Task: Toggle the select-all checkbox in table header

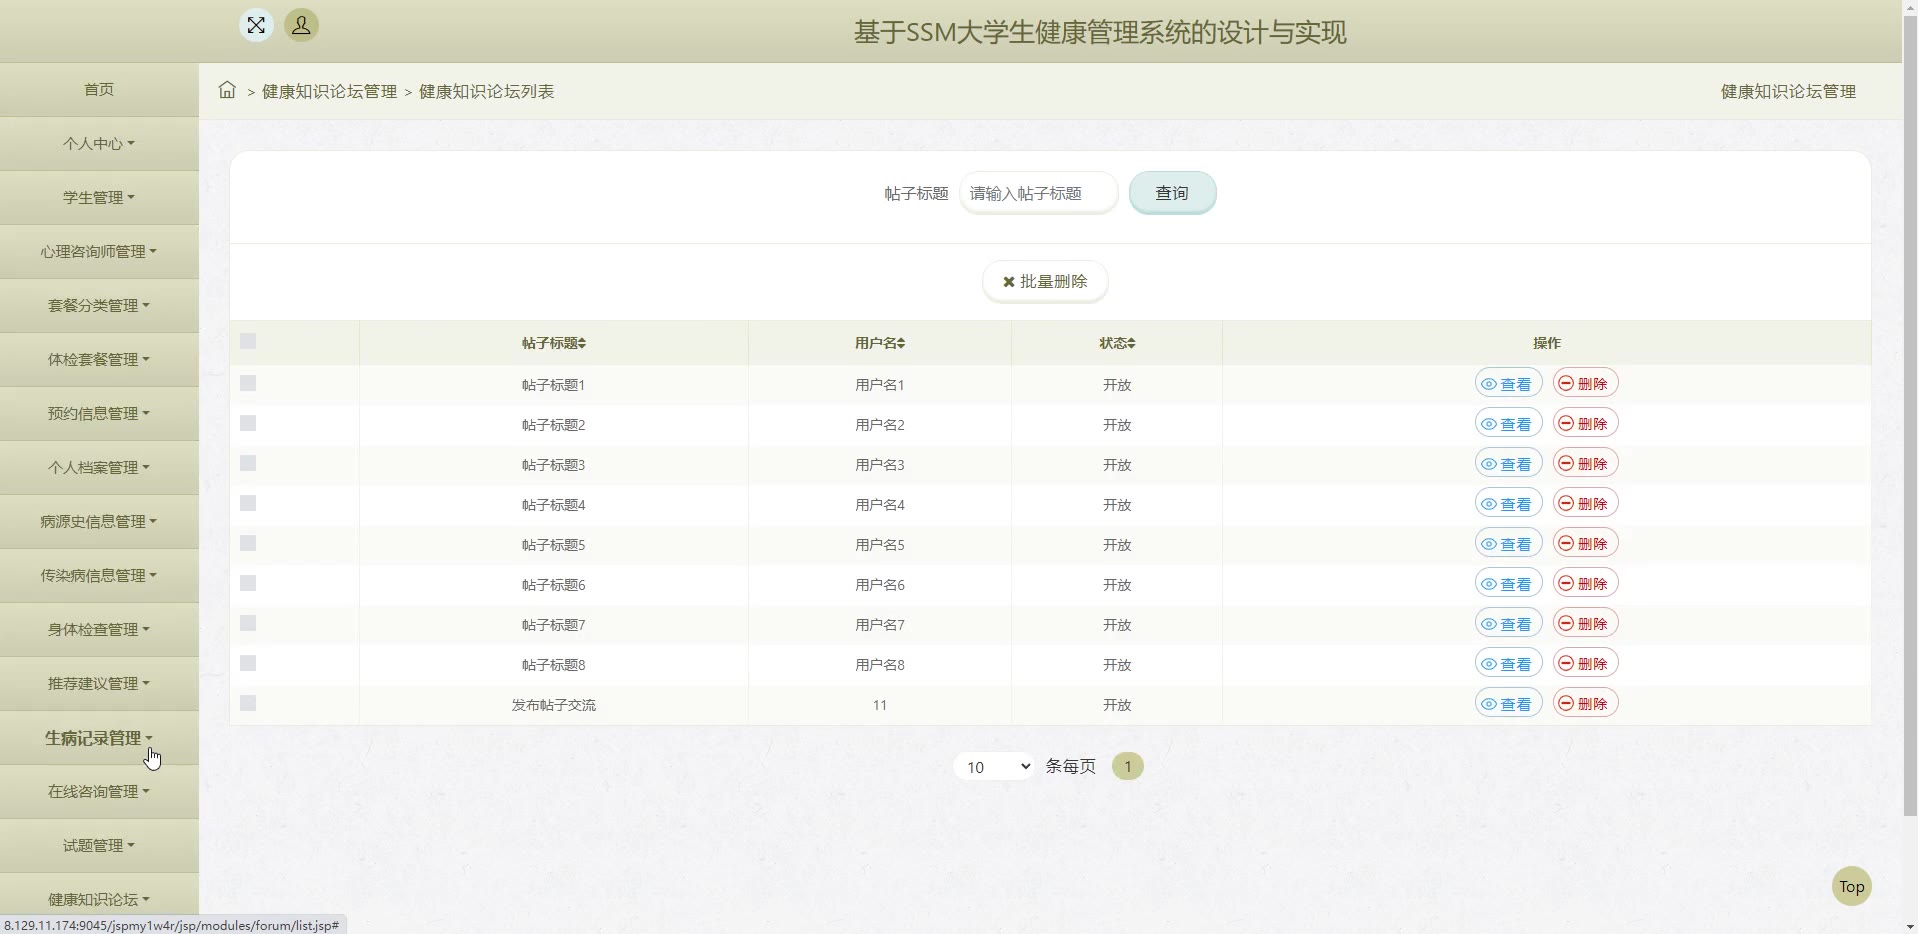Action: (x=248, y=342)
